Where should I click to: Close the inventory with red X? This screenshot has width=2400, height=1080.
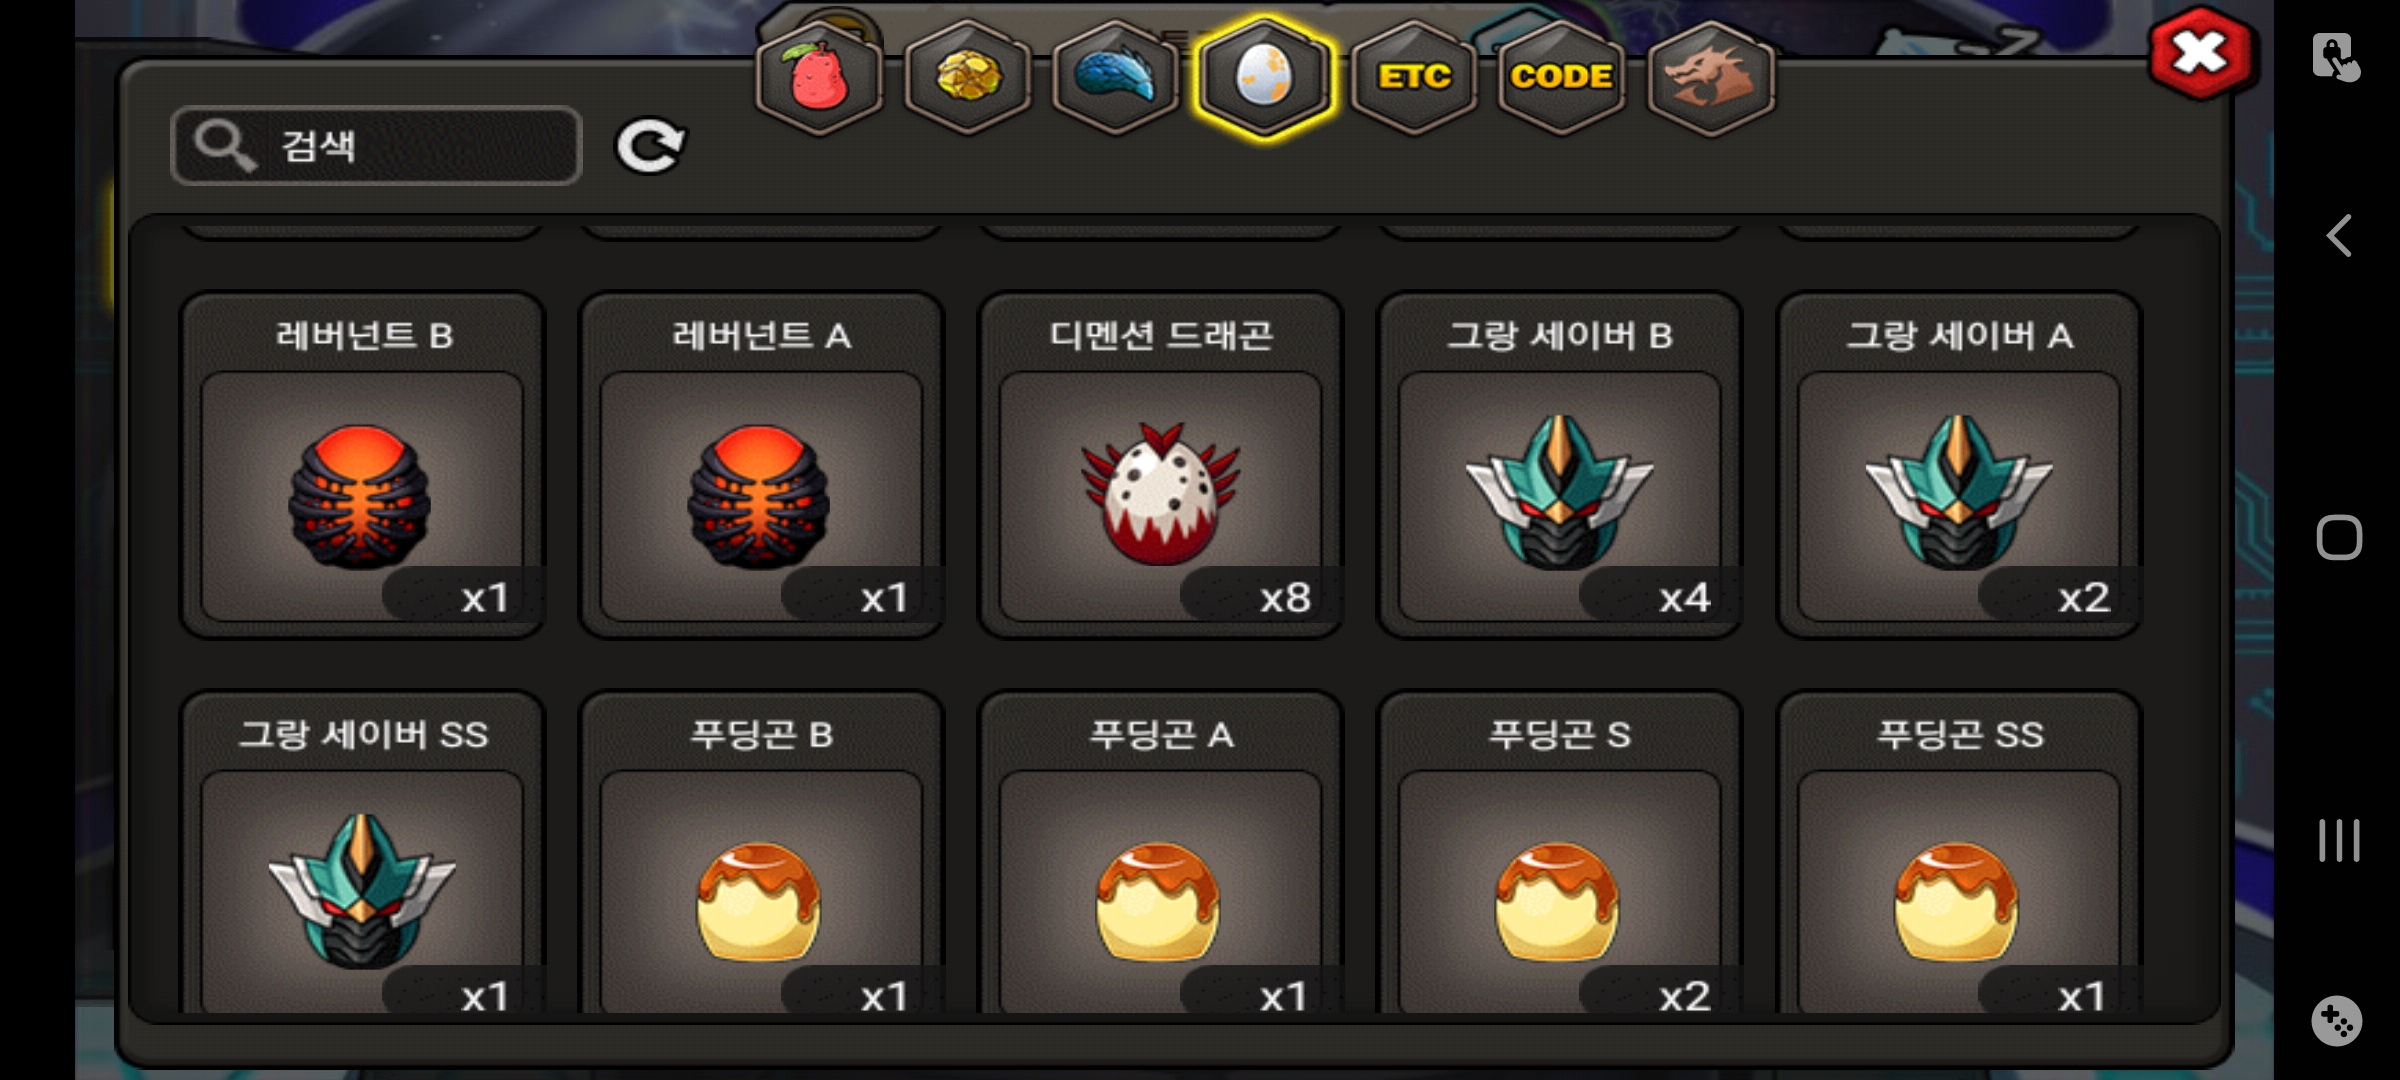tap(2200, 52)
